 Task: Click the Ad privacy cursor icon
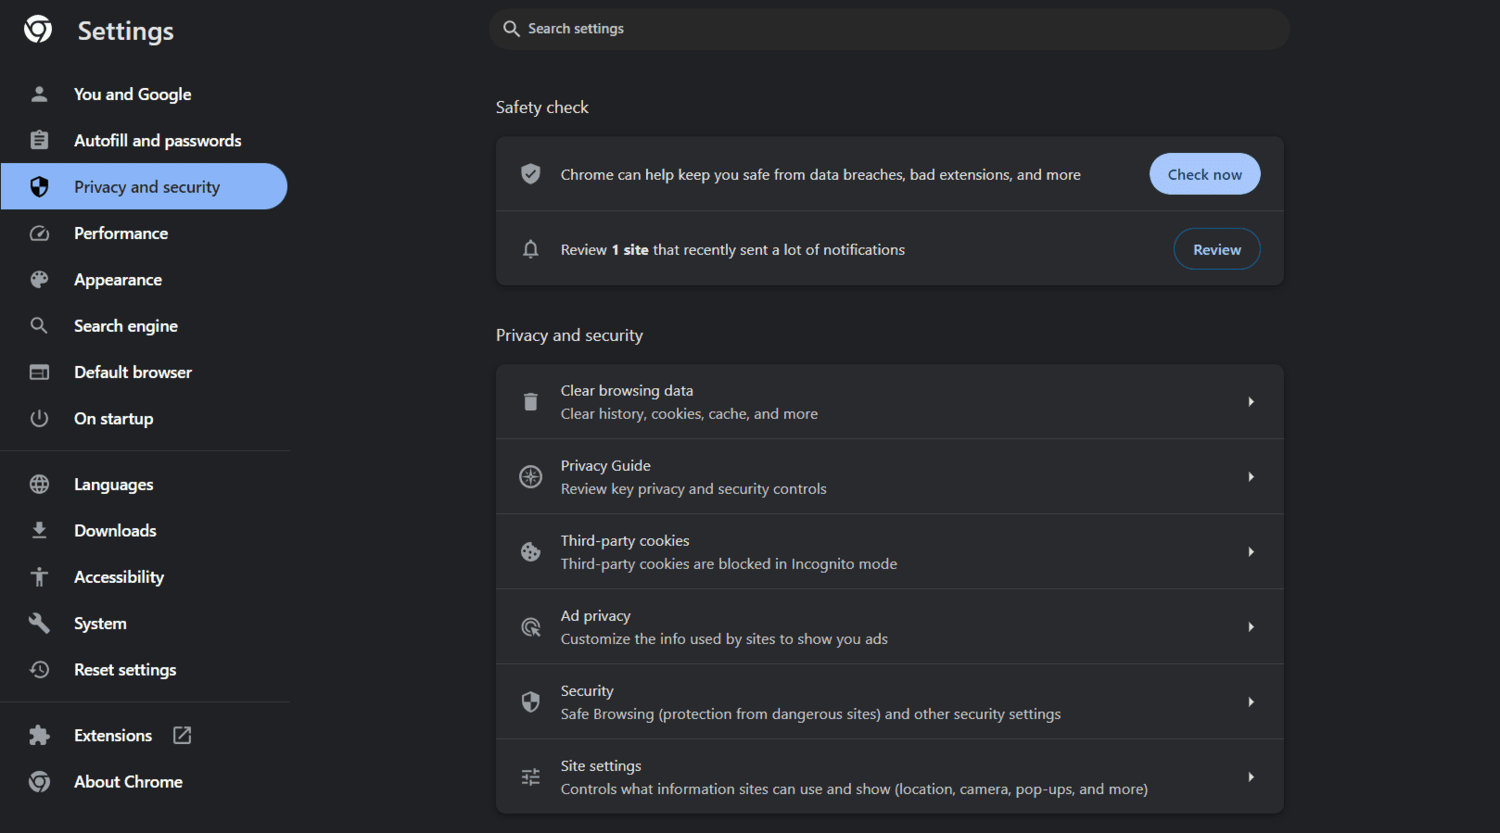click(x=531, y=627)
